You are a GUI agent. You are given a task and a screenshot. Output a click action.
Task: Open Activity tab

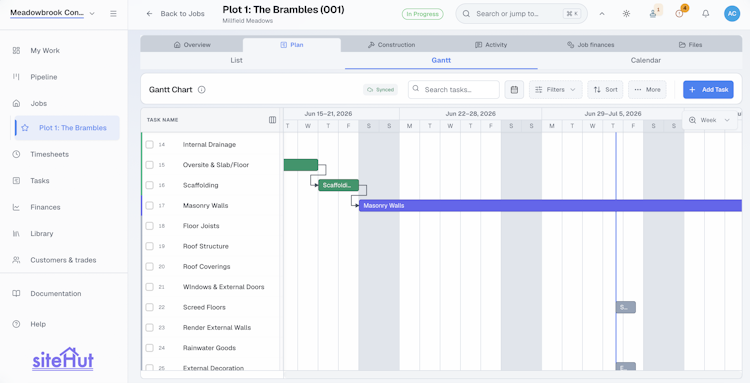[x=491, y=44]
